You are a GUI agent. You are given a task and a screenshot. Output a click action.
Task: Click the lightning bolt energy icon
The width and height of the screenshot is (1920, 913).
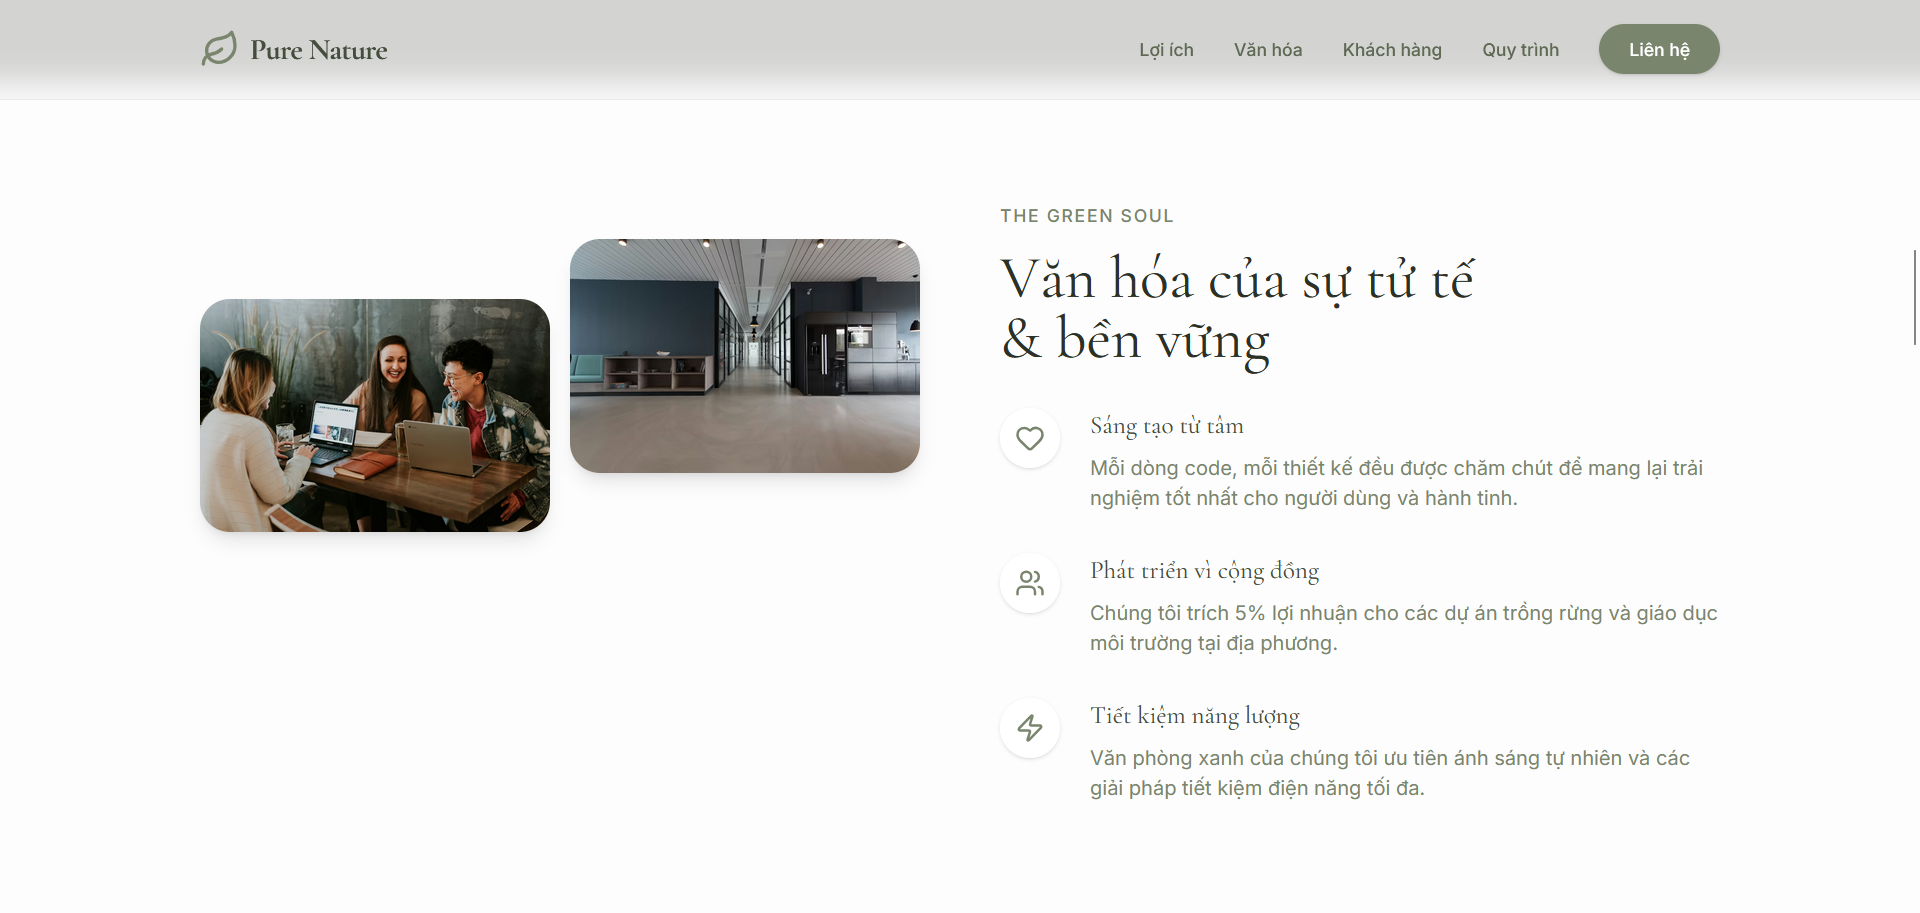pos(1029,728)
